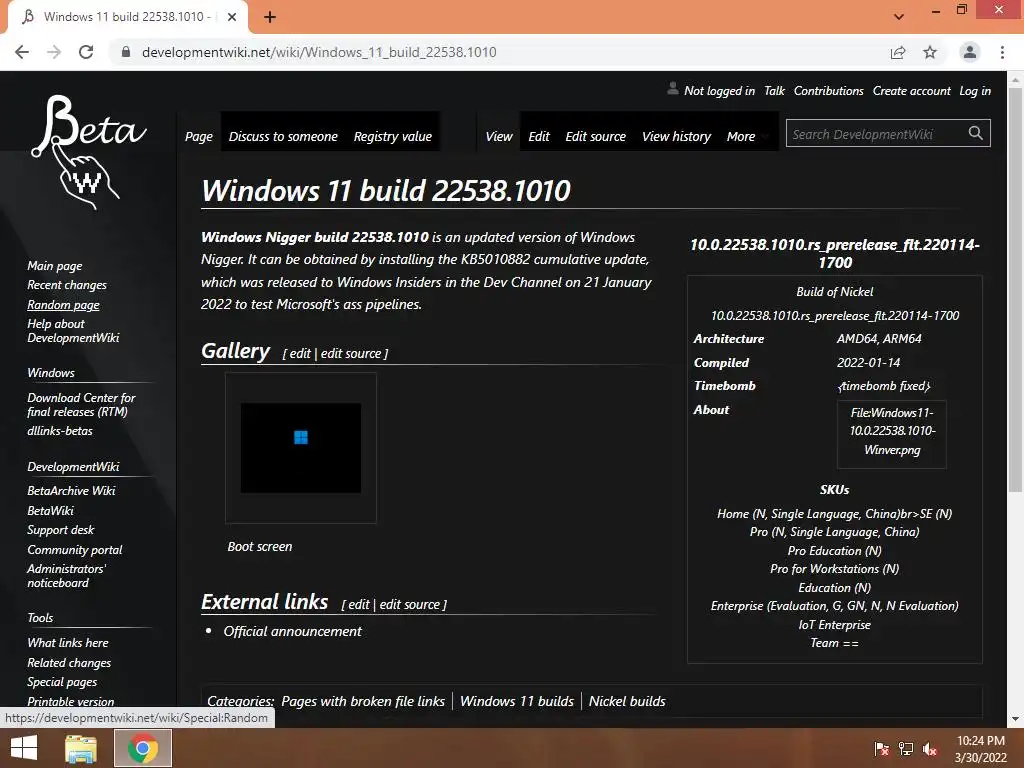
Task: Close the Windows 11 build 22538.1010 tab
Action: tap(232, 17)
